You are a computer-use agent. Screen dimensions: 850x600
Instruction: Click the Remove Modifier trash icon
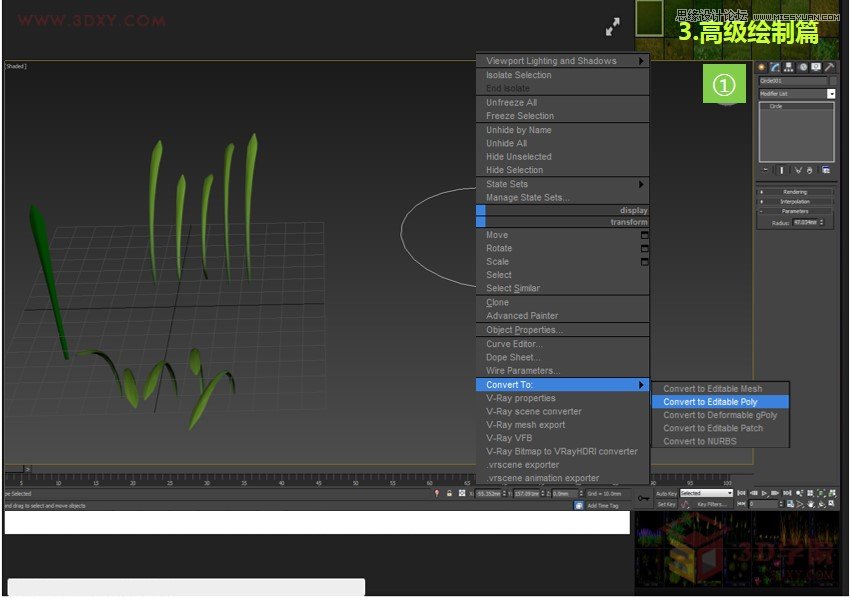808,170
